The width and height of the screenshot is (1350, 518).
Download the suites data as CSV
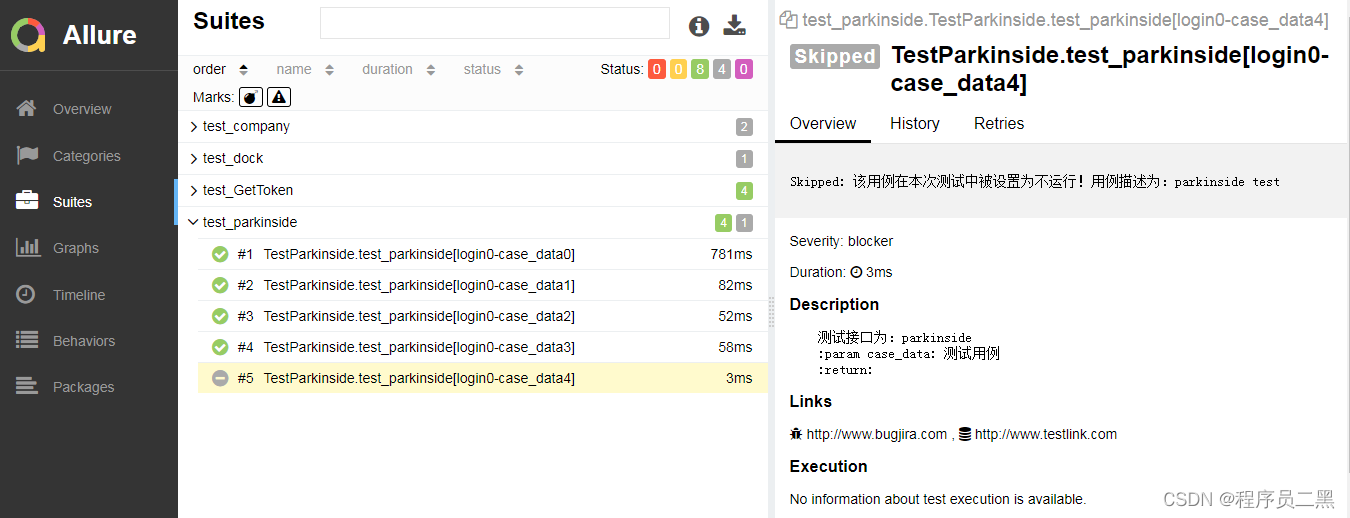tap(735, 25)
